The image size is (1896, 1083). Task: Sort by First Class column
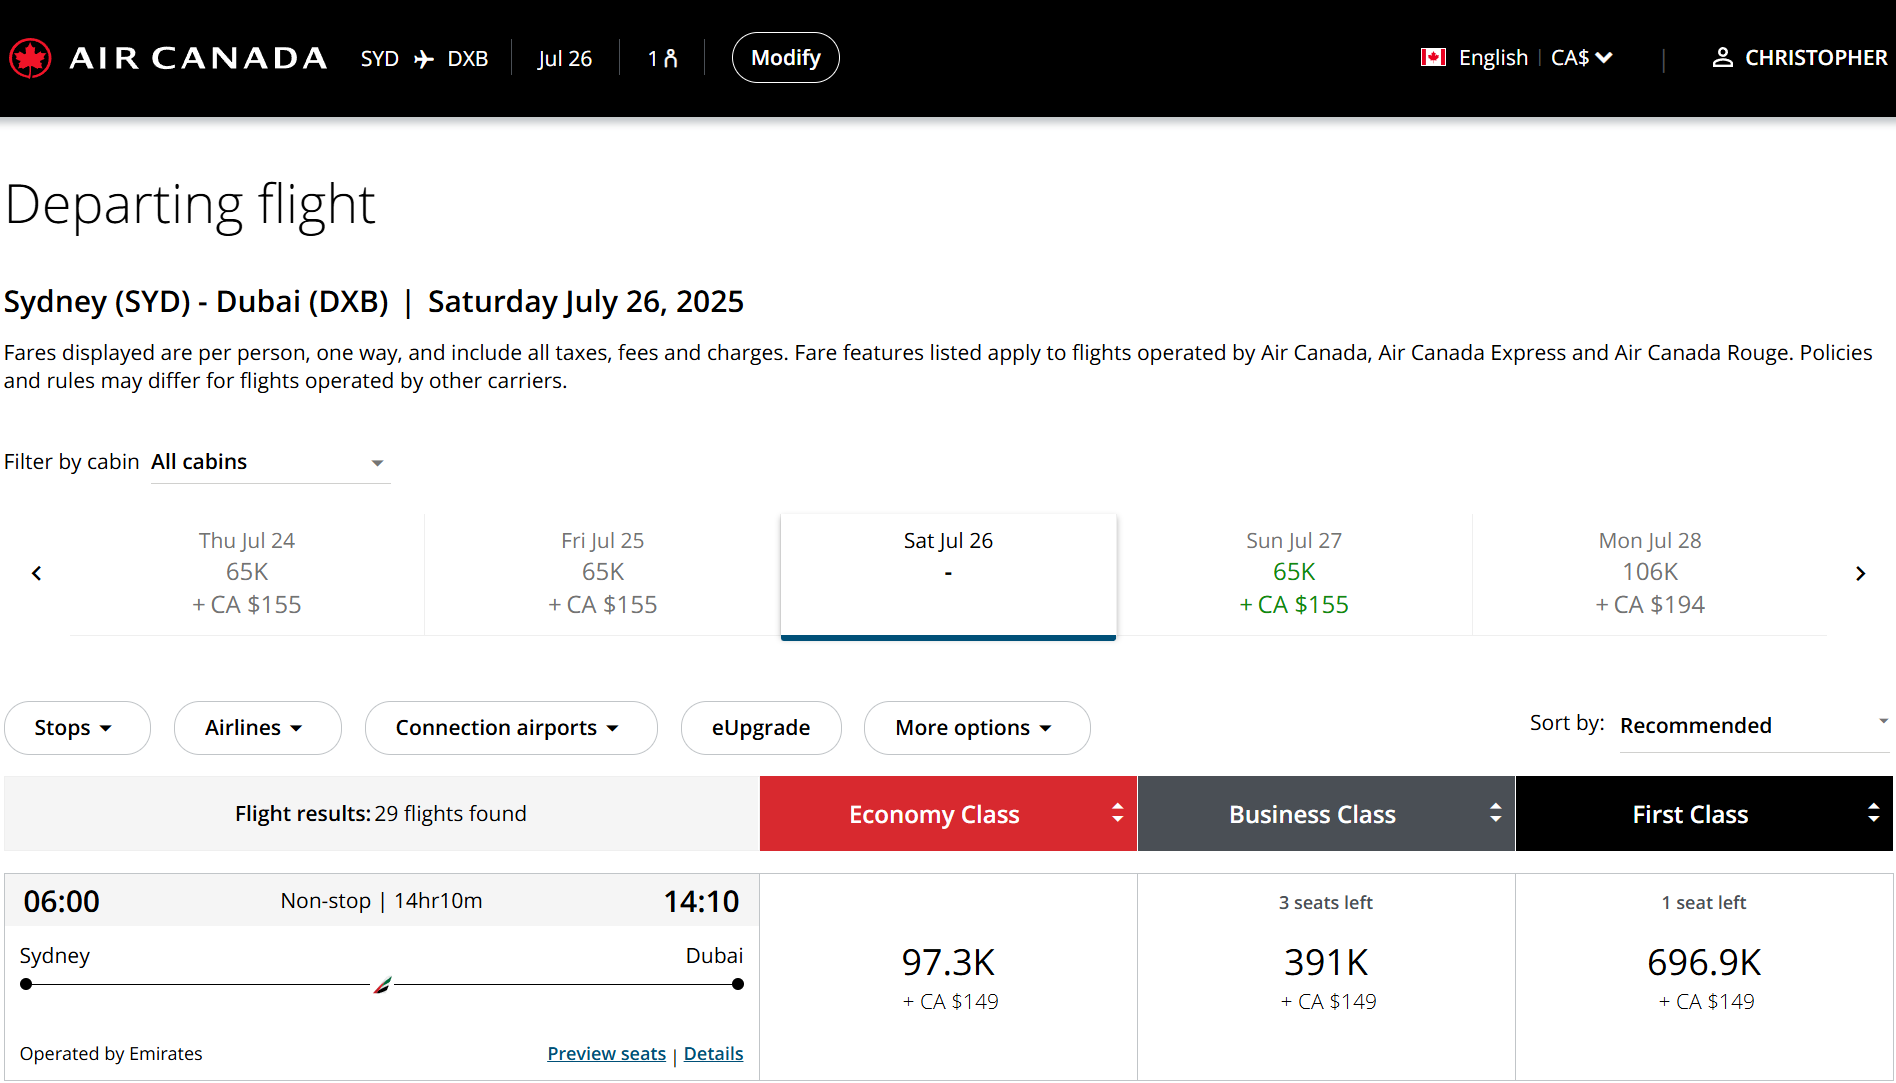point(1704,814)
